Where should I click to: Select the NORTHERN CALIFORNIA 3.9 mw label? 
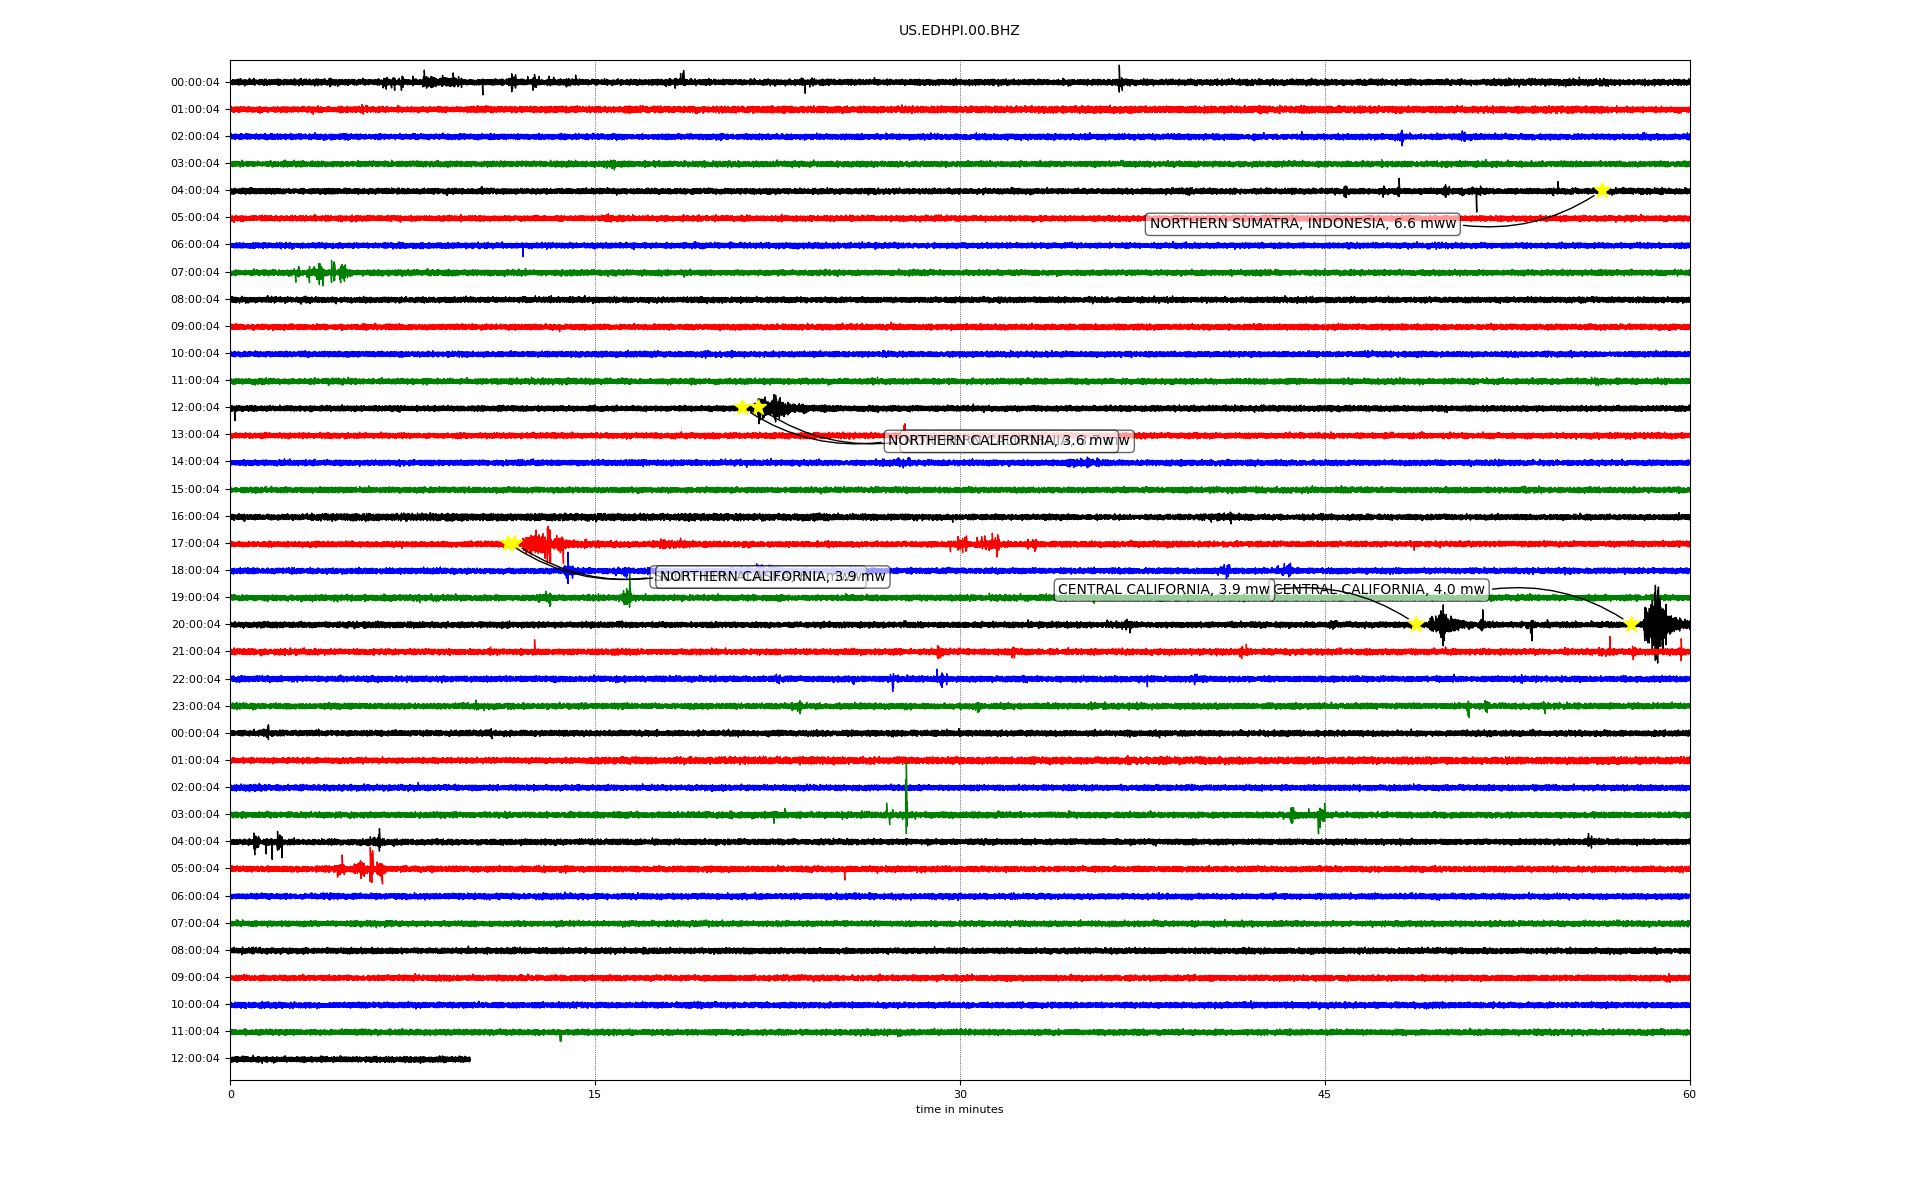pos(772,577)
